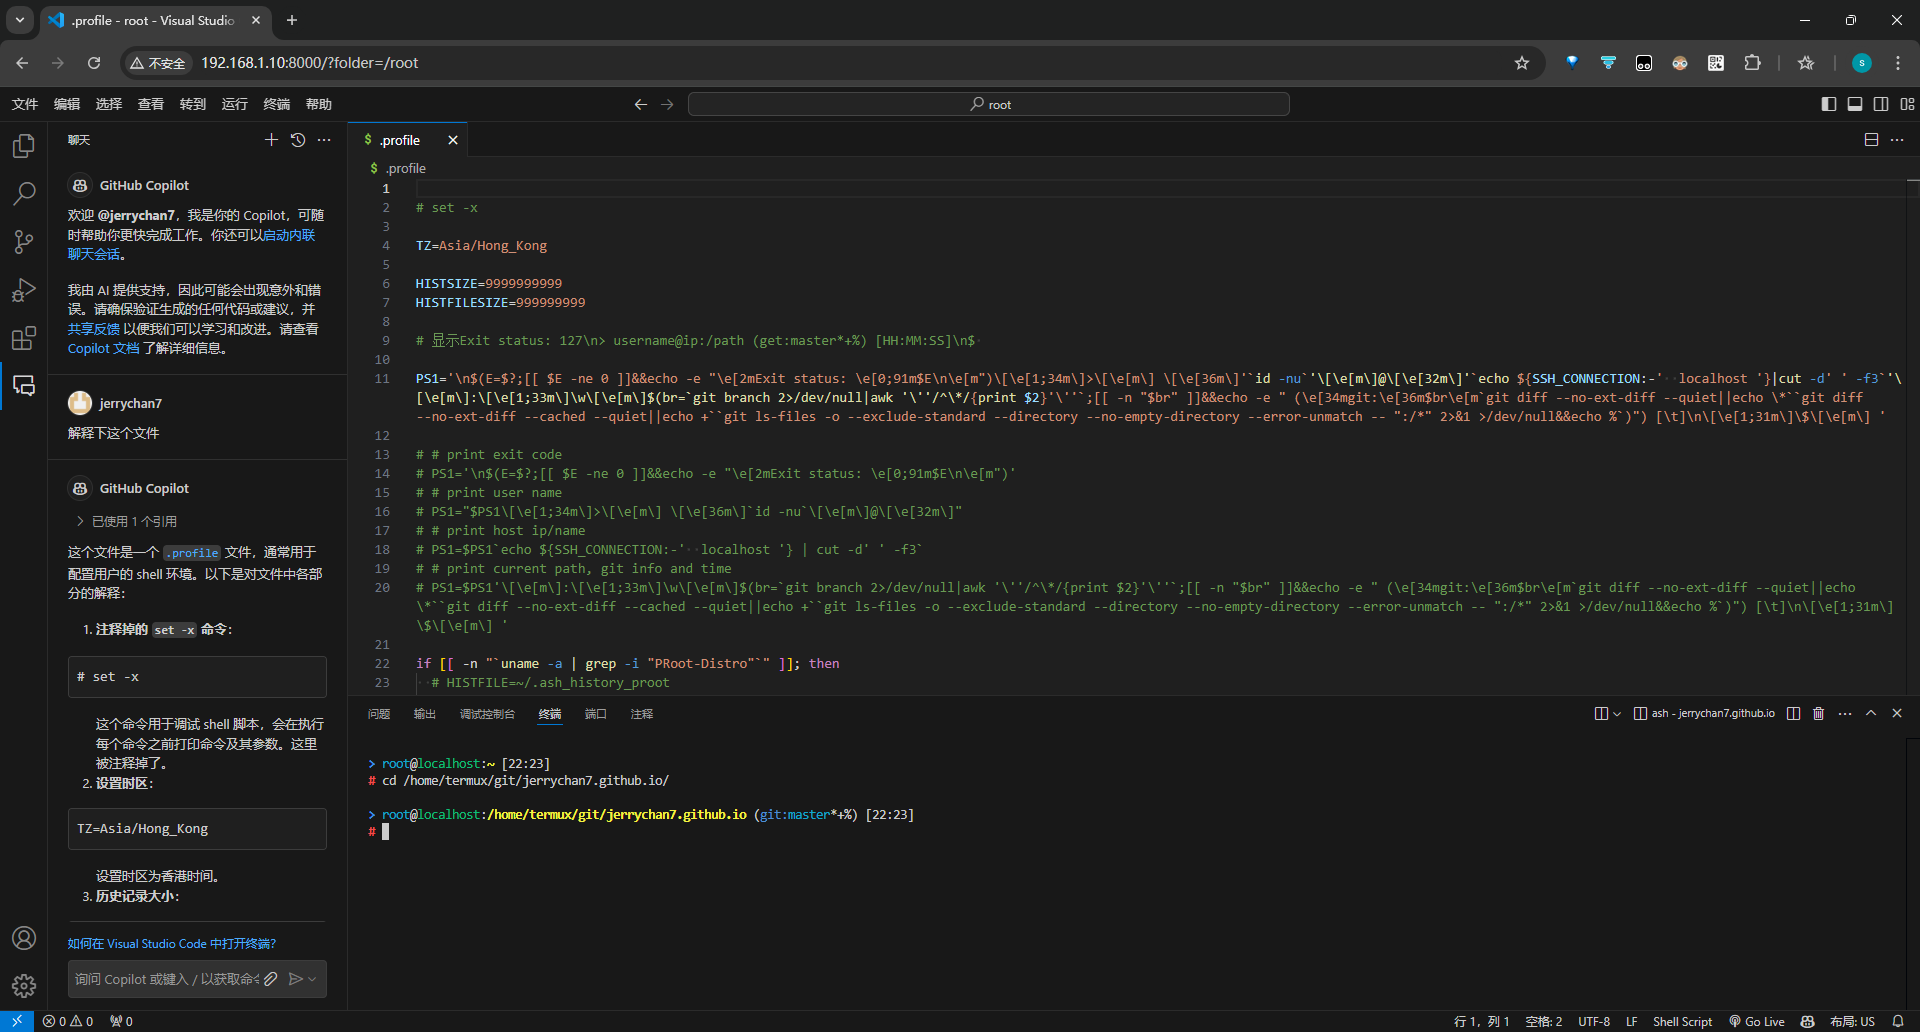Open the 终端 menu in the menu bar
Image resolution: width=1920 pixels, height=1032 pixels.
(x=276, y=104)
